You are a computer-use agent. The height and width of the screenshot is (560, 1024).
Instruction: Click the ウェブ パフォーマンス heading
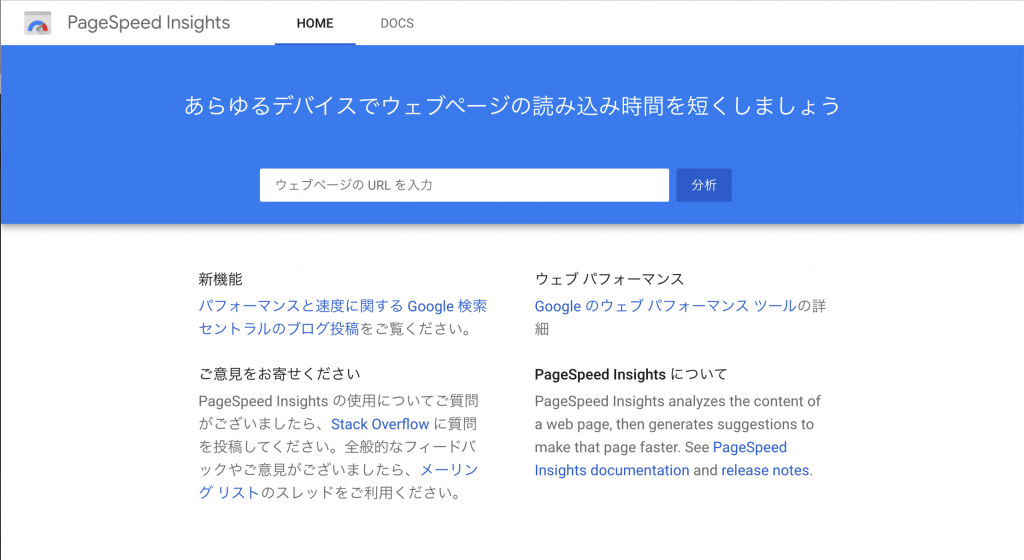(x=609, y=279)
